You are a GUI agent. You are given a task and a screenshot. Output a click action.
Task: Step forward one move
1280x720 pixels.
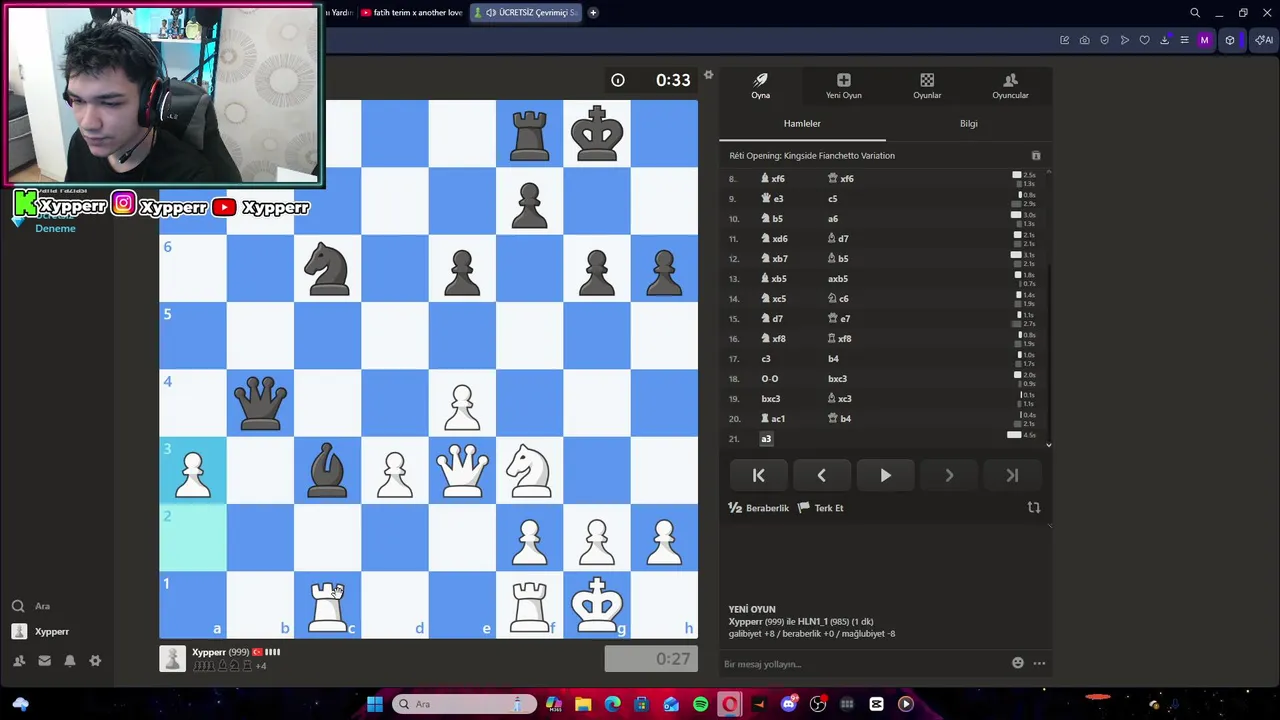[x=948, y=476]
